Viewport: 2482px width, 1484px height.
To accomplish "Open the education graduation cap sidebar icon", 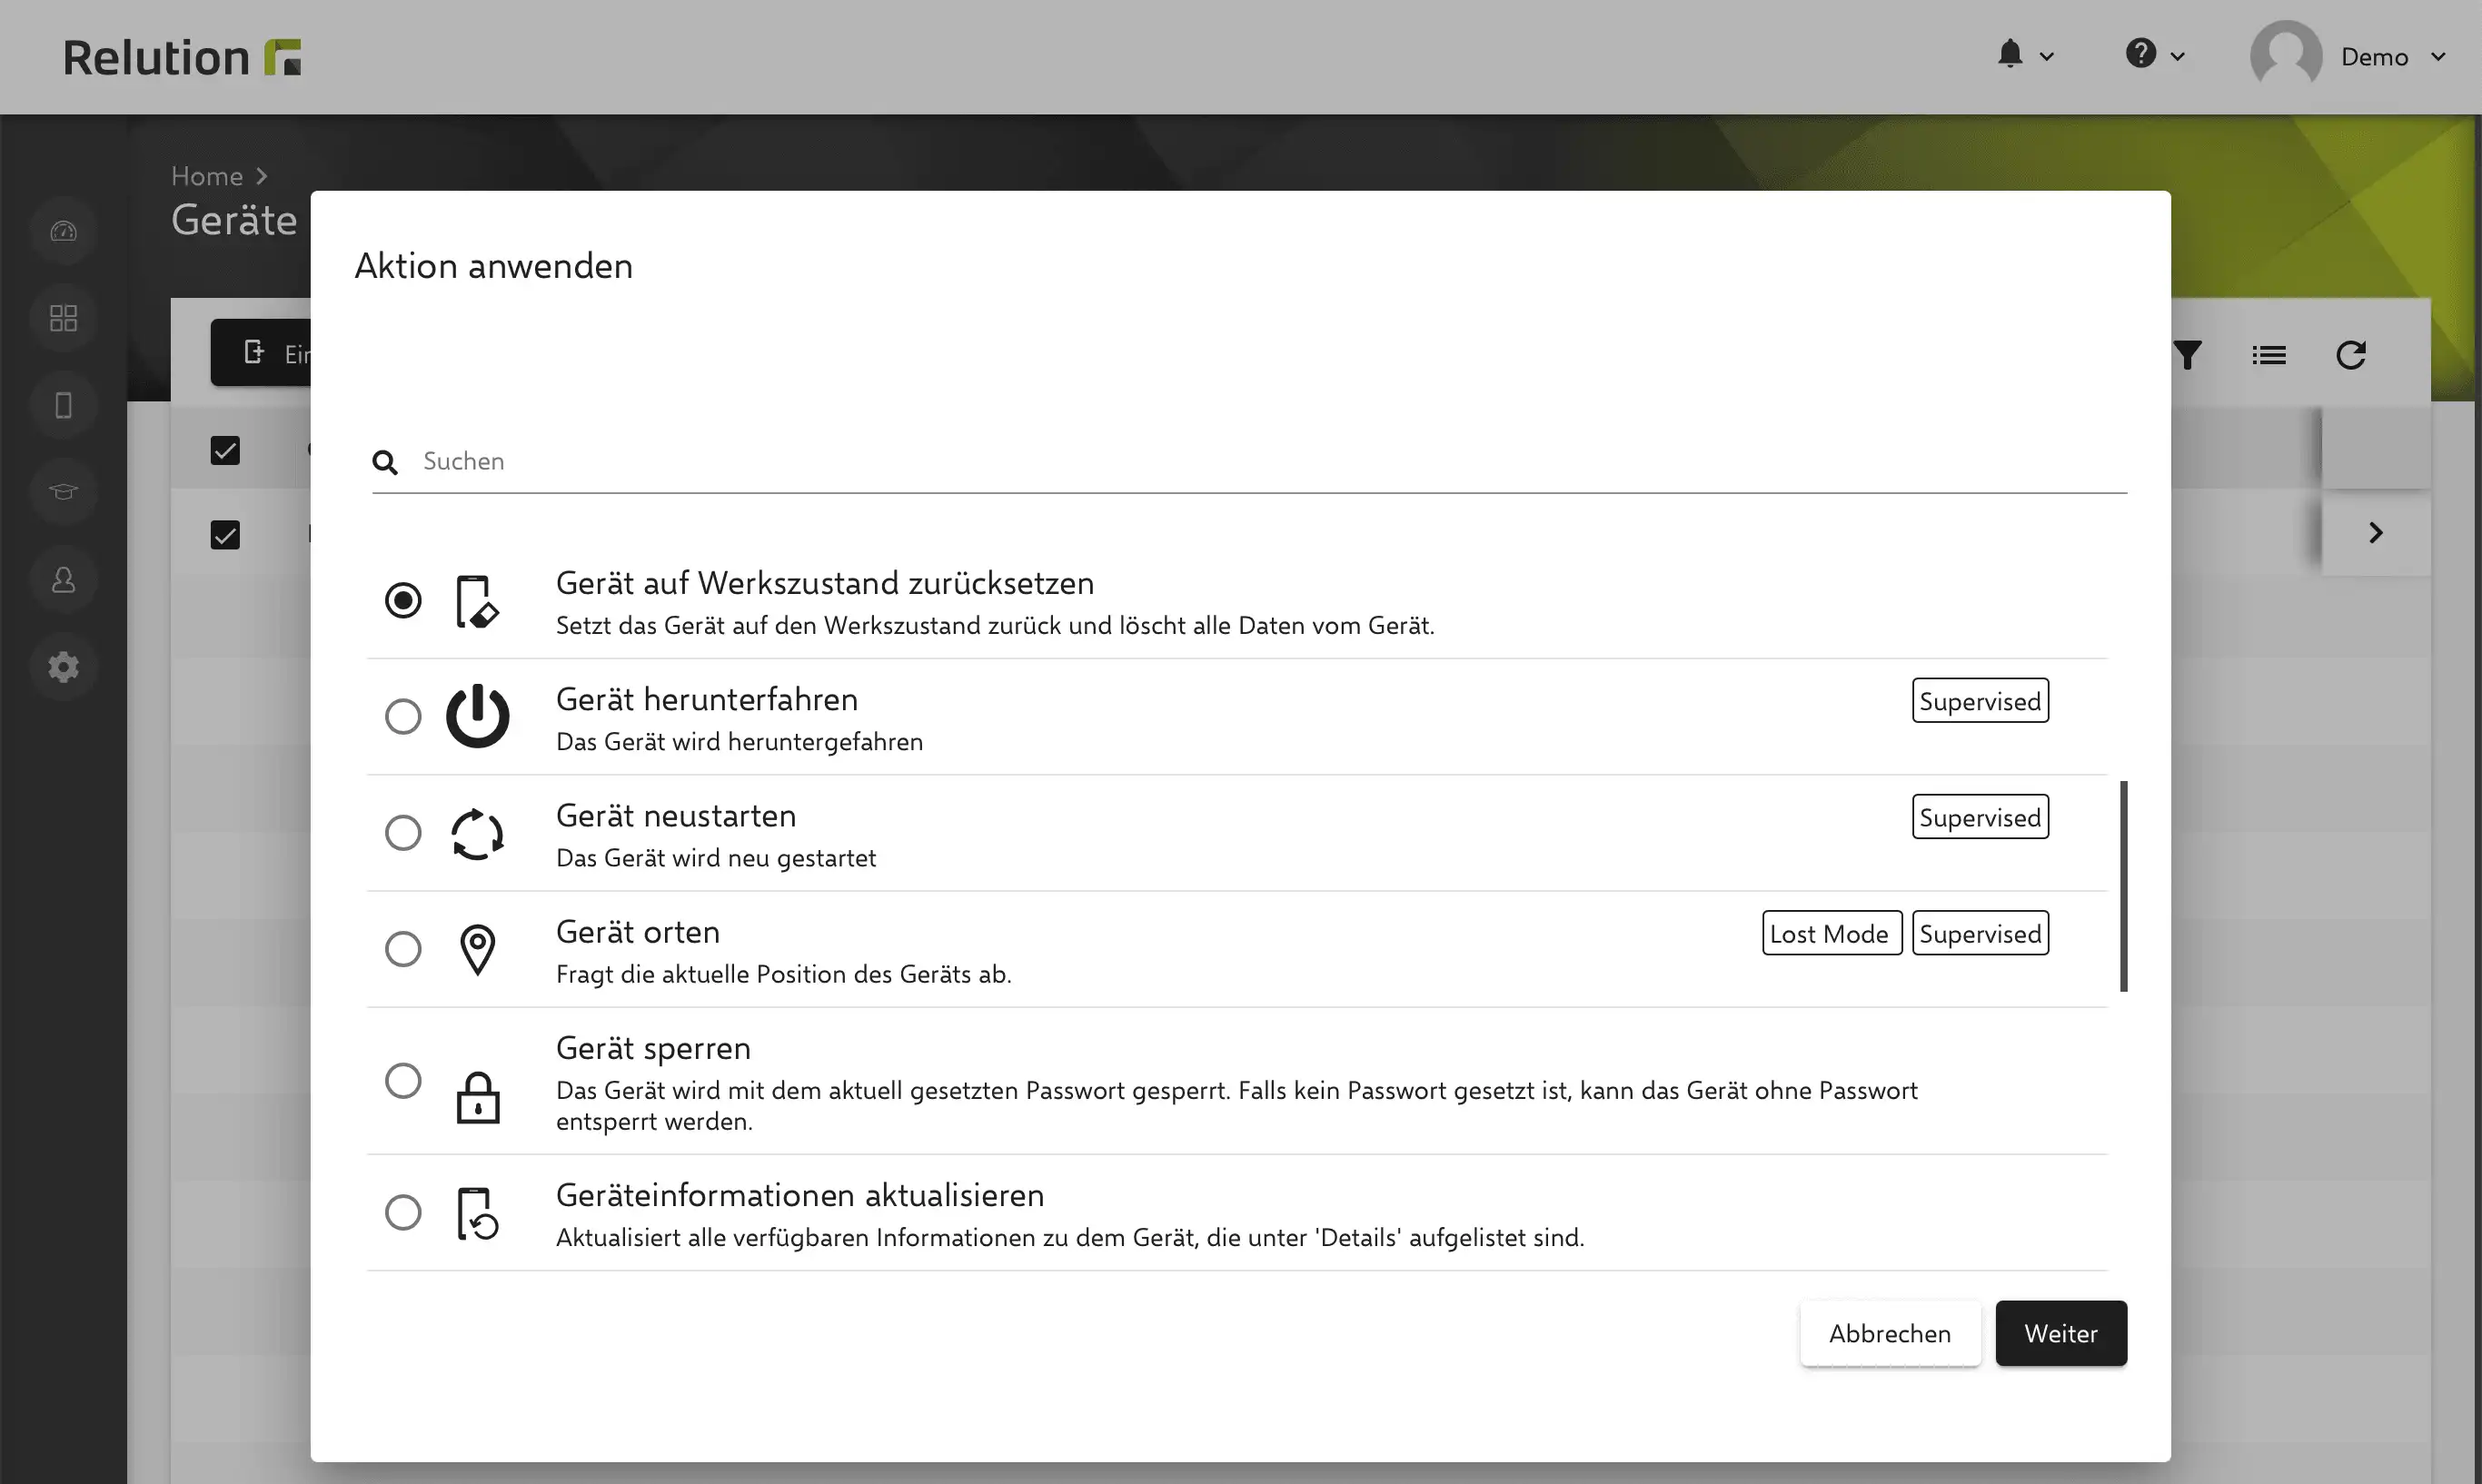I will pyautogui.click(x=63, y=492).
